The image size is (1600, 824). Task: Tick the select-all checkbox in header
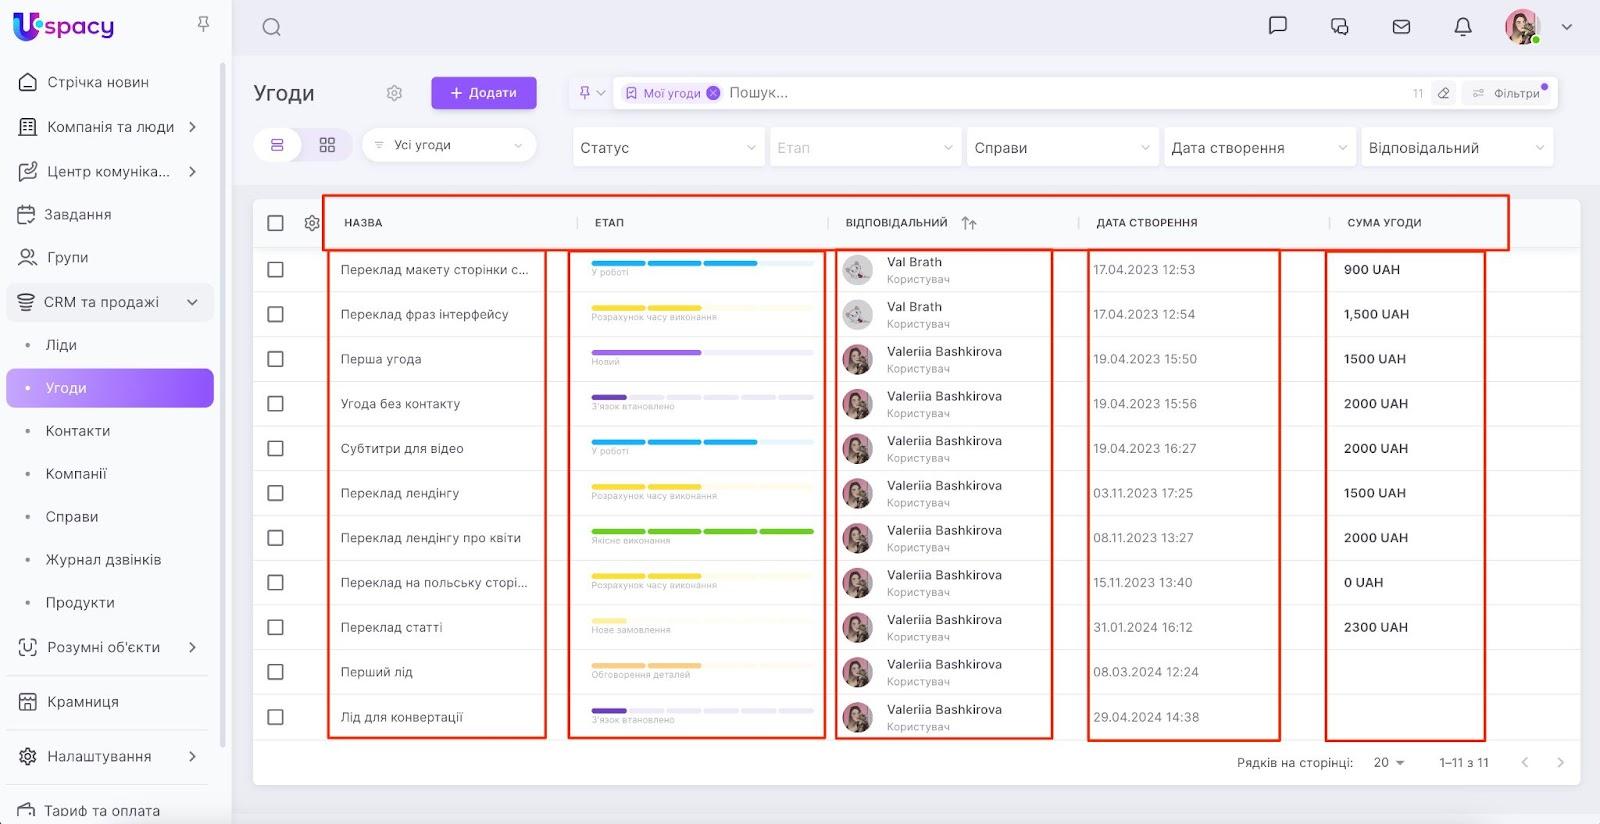(276, 223)
